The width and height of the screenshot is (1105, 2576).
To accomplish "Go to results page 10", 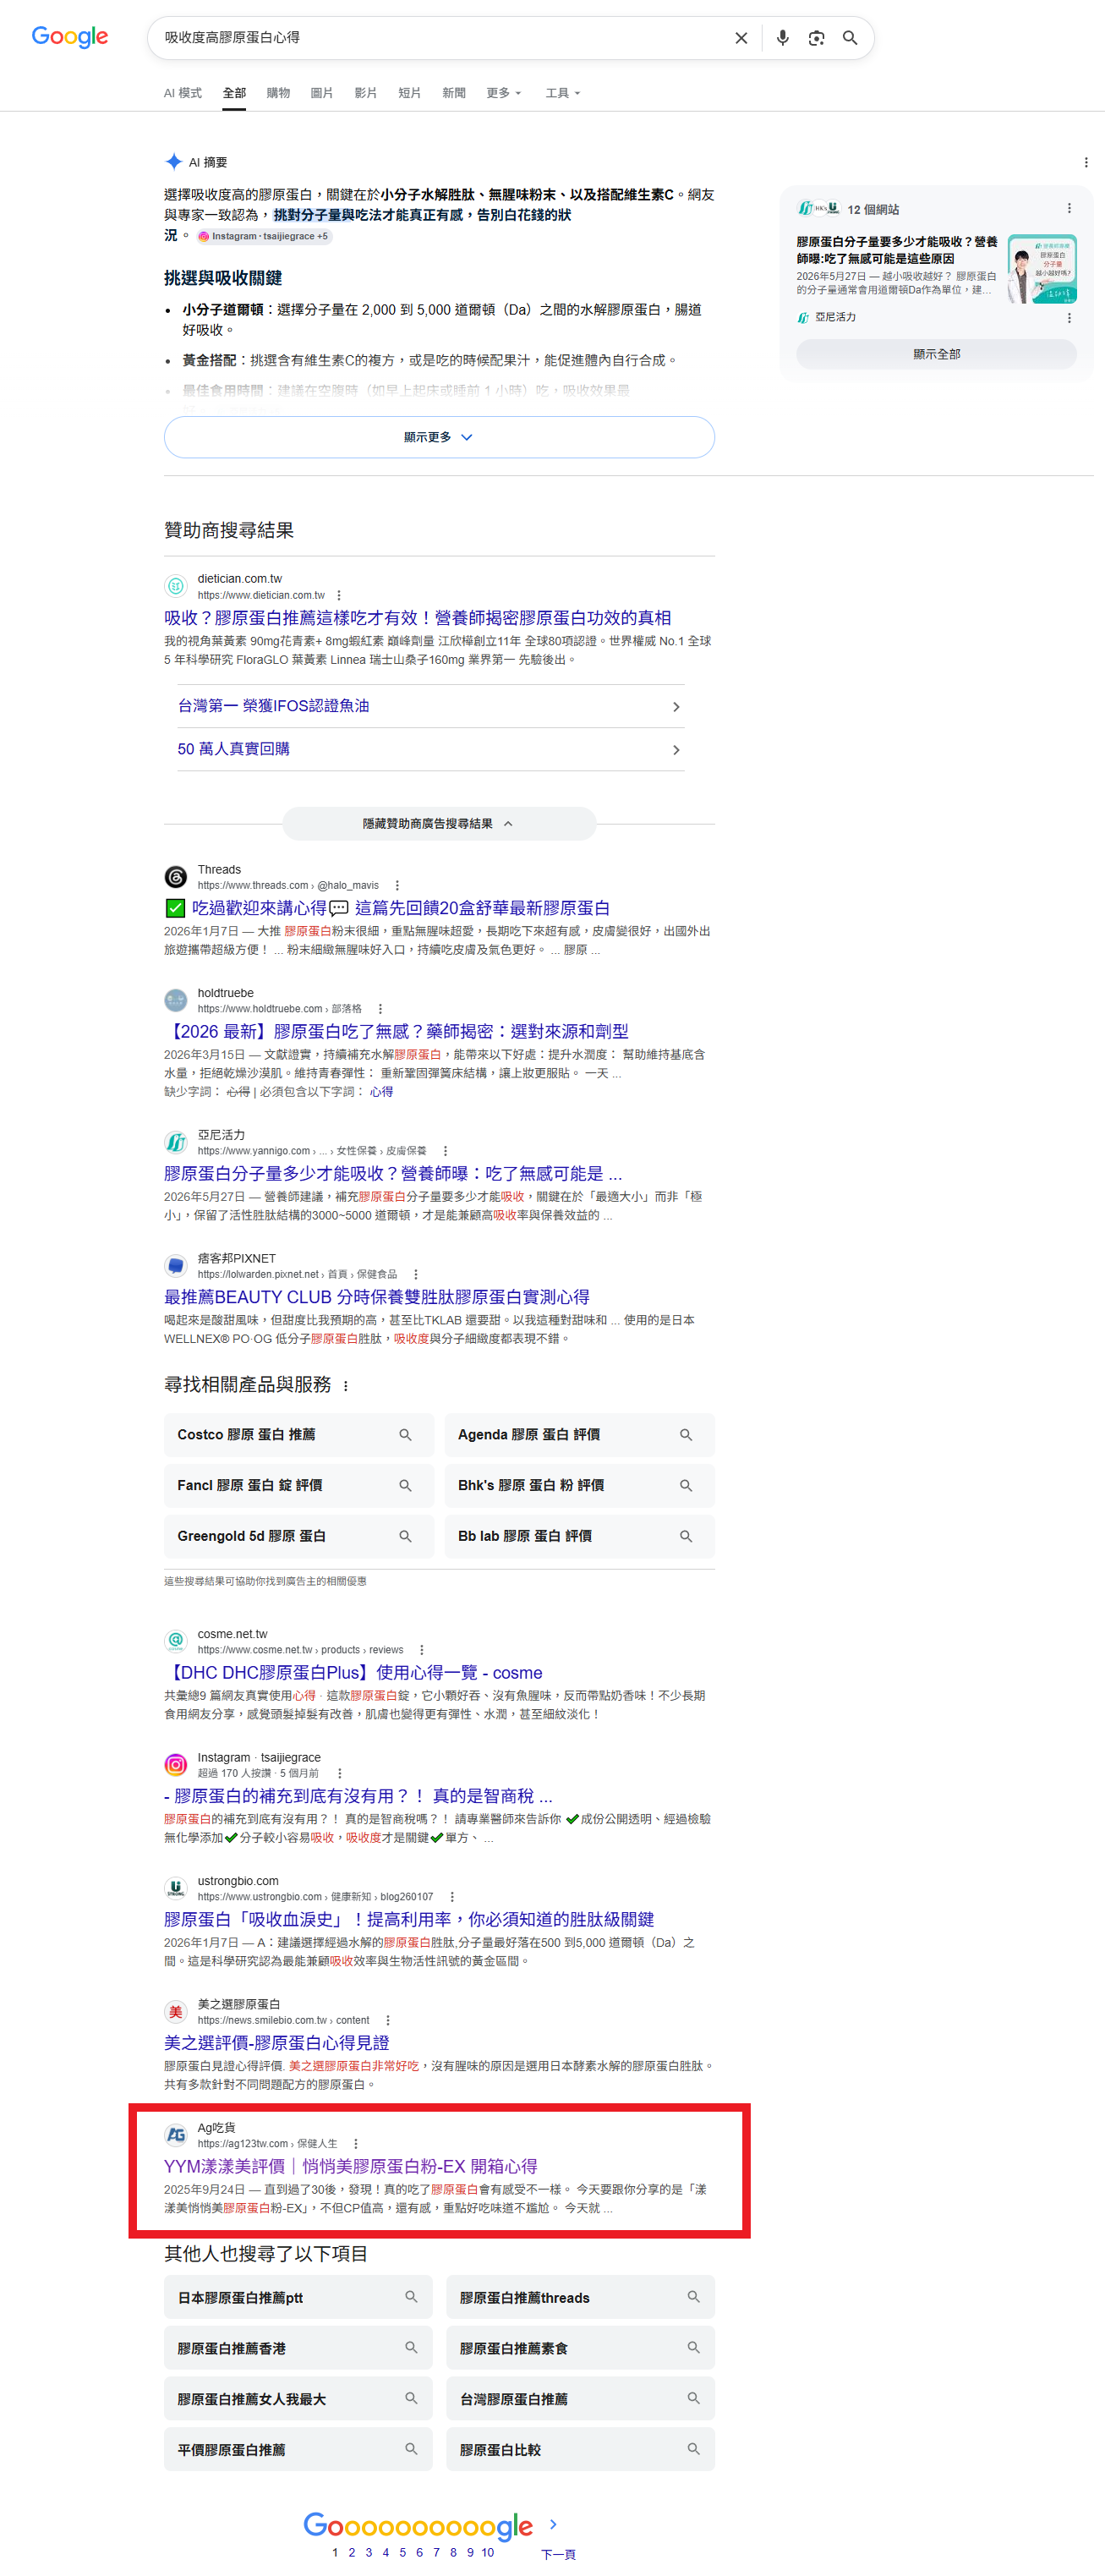I will coord(487,2553).
